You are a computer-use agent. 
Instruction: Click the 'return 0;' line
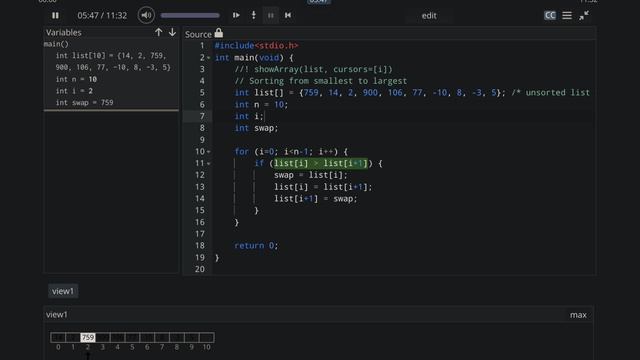pos(256,246)
